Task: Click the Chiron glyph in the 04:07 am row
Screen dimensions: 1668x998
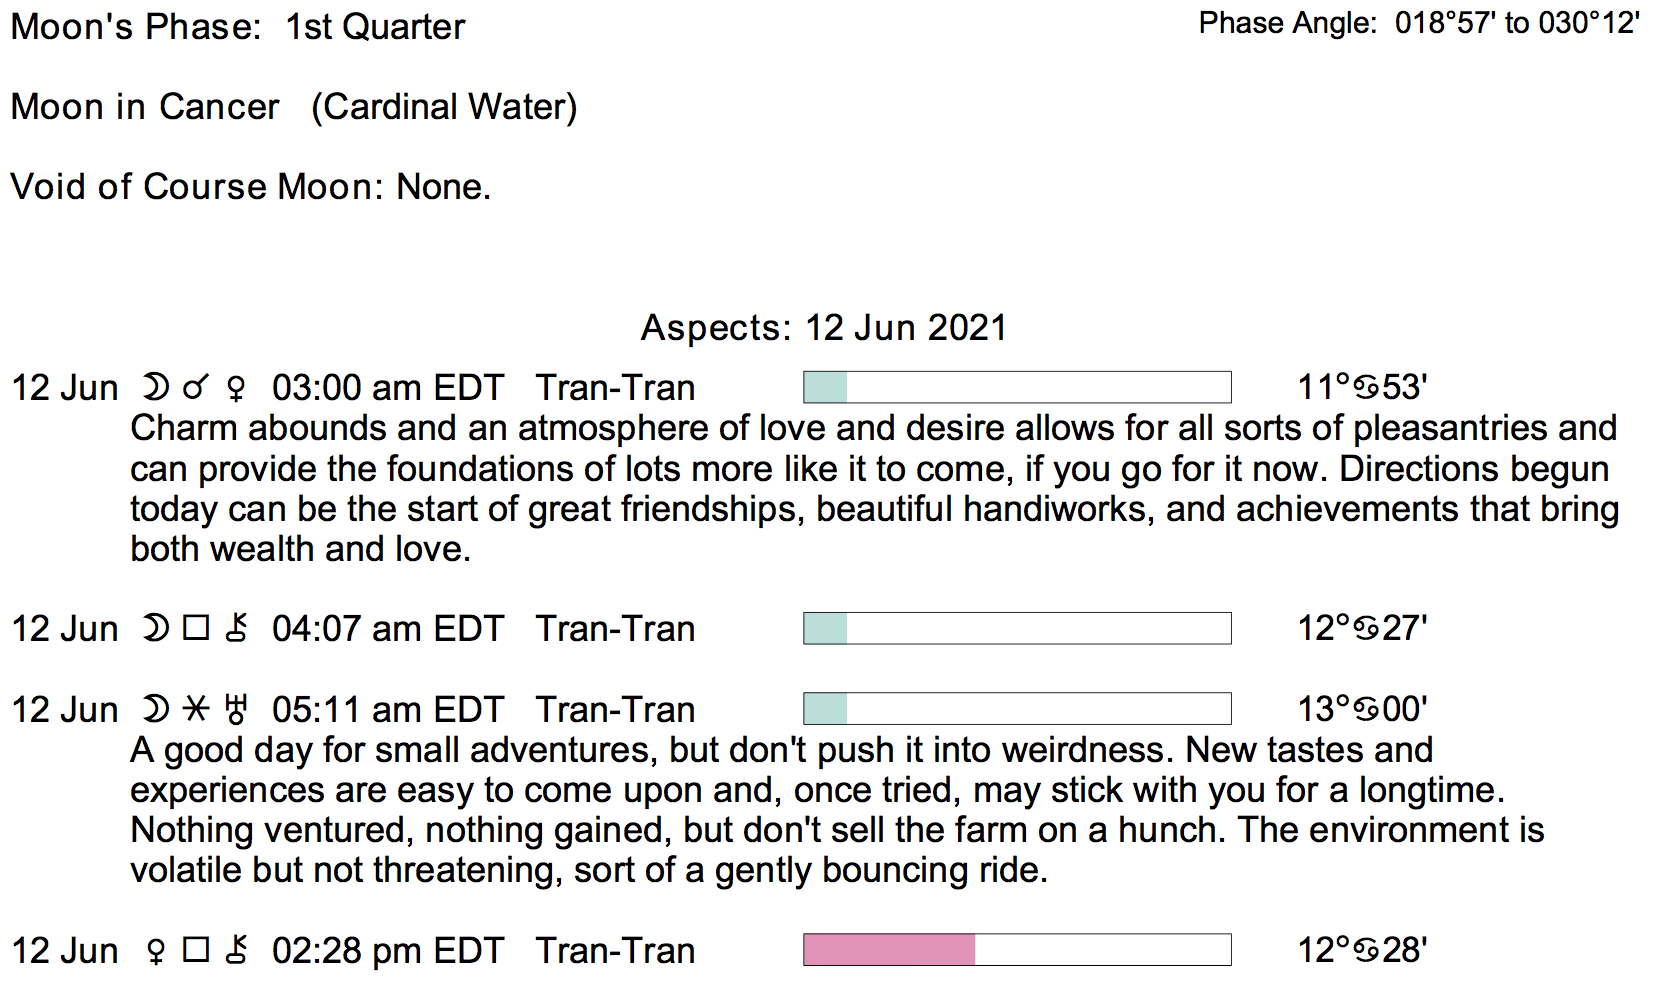Action: pyautogui.click(x=236, y=629)
